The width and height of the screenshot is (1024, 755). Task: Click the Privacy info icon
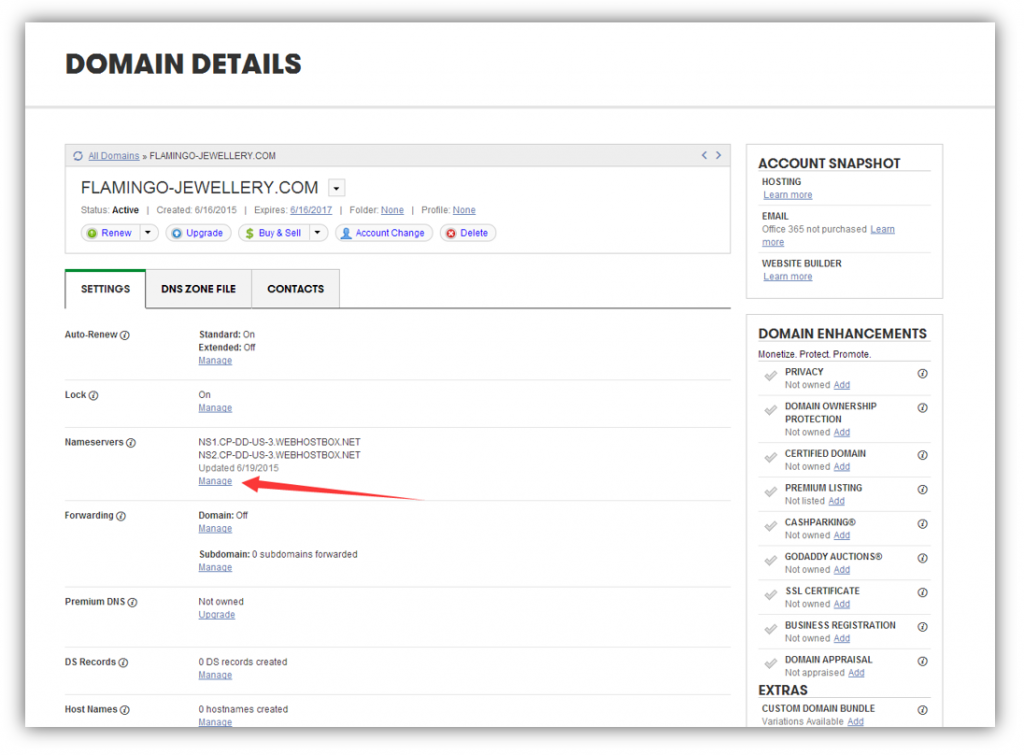pos(923,374)
